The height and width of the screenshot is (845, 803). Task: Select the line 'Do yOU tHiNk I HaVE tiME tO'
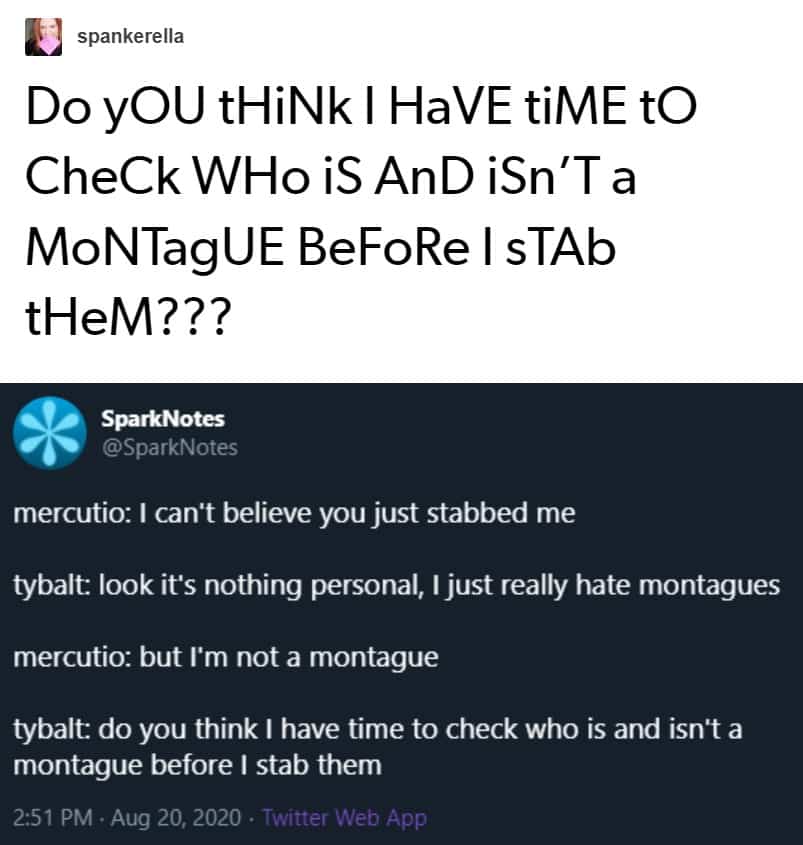(x=361, y=108)
